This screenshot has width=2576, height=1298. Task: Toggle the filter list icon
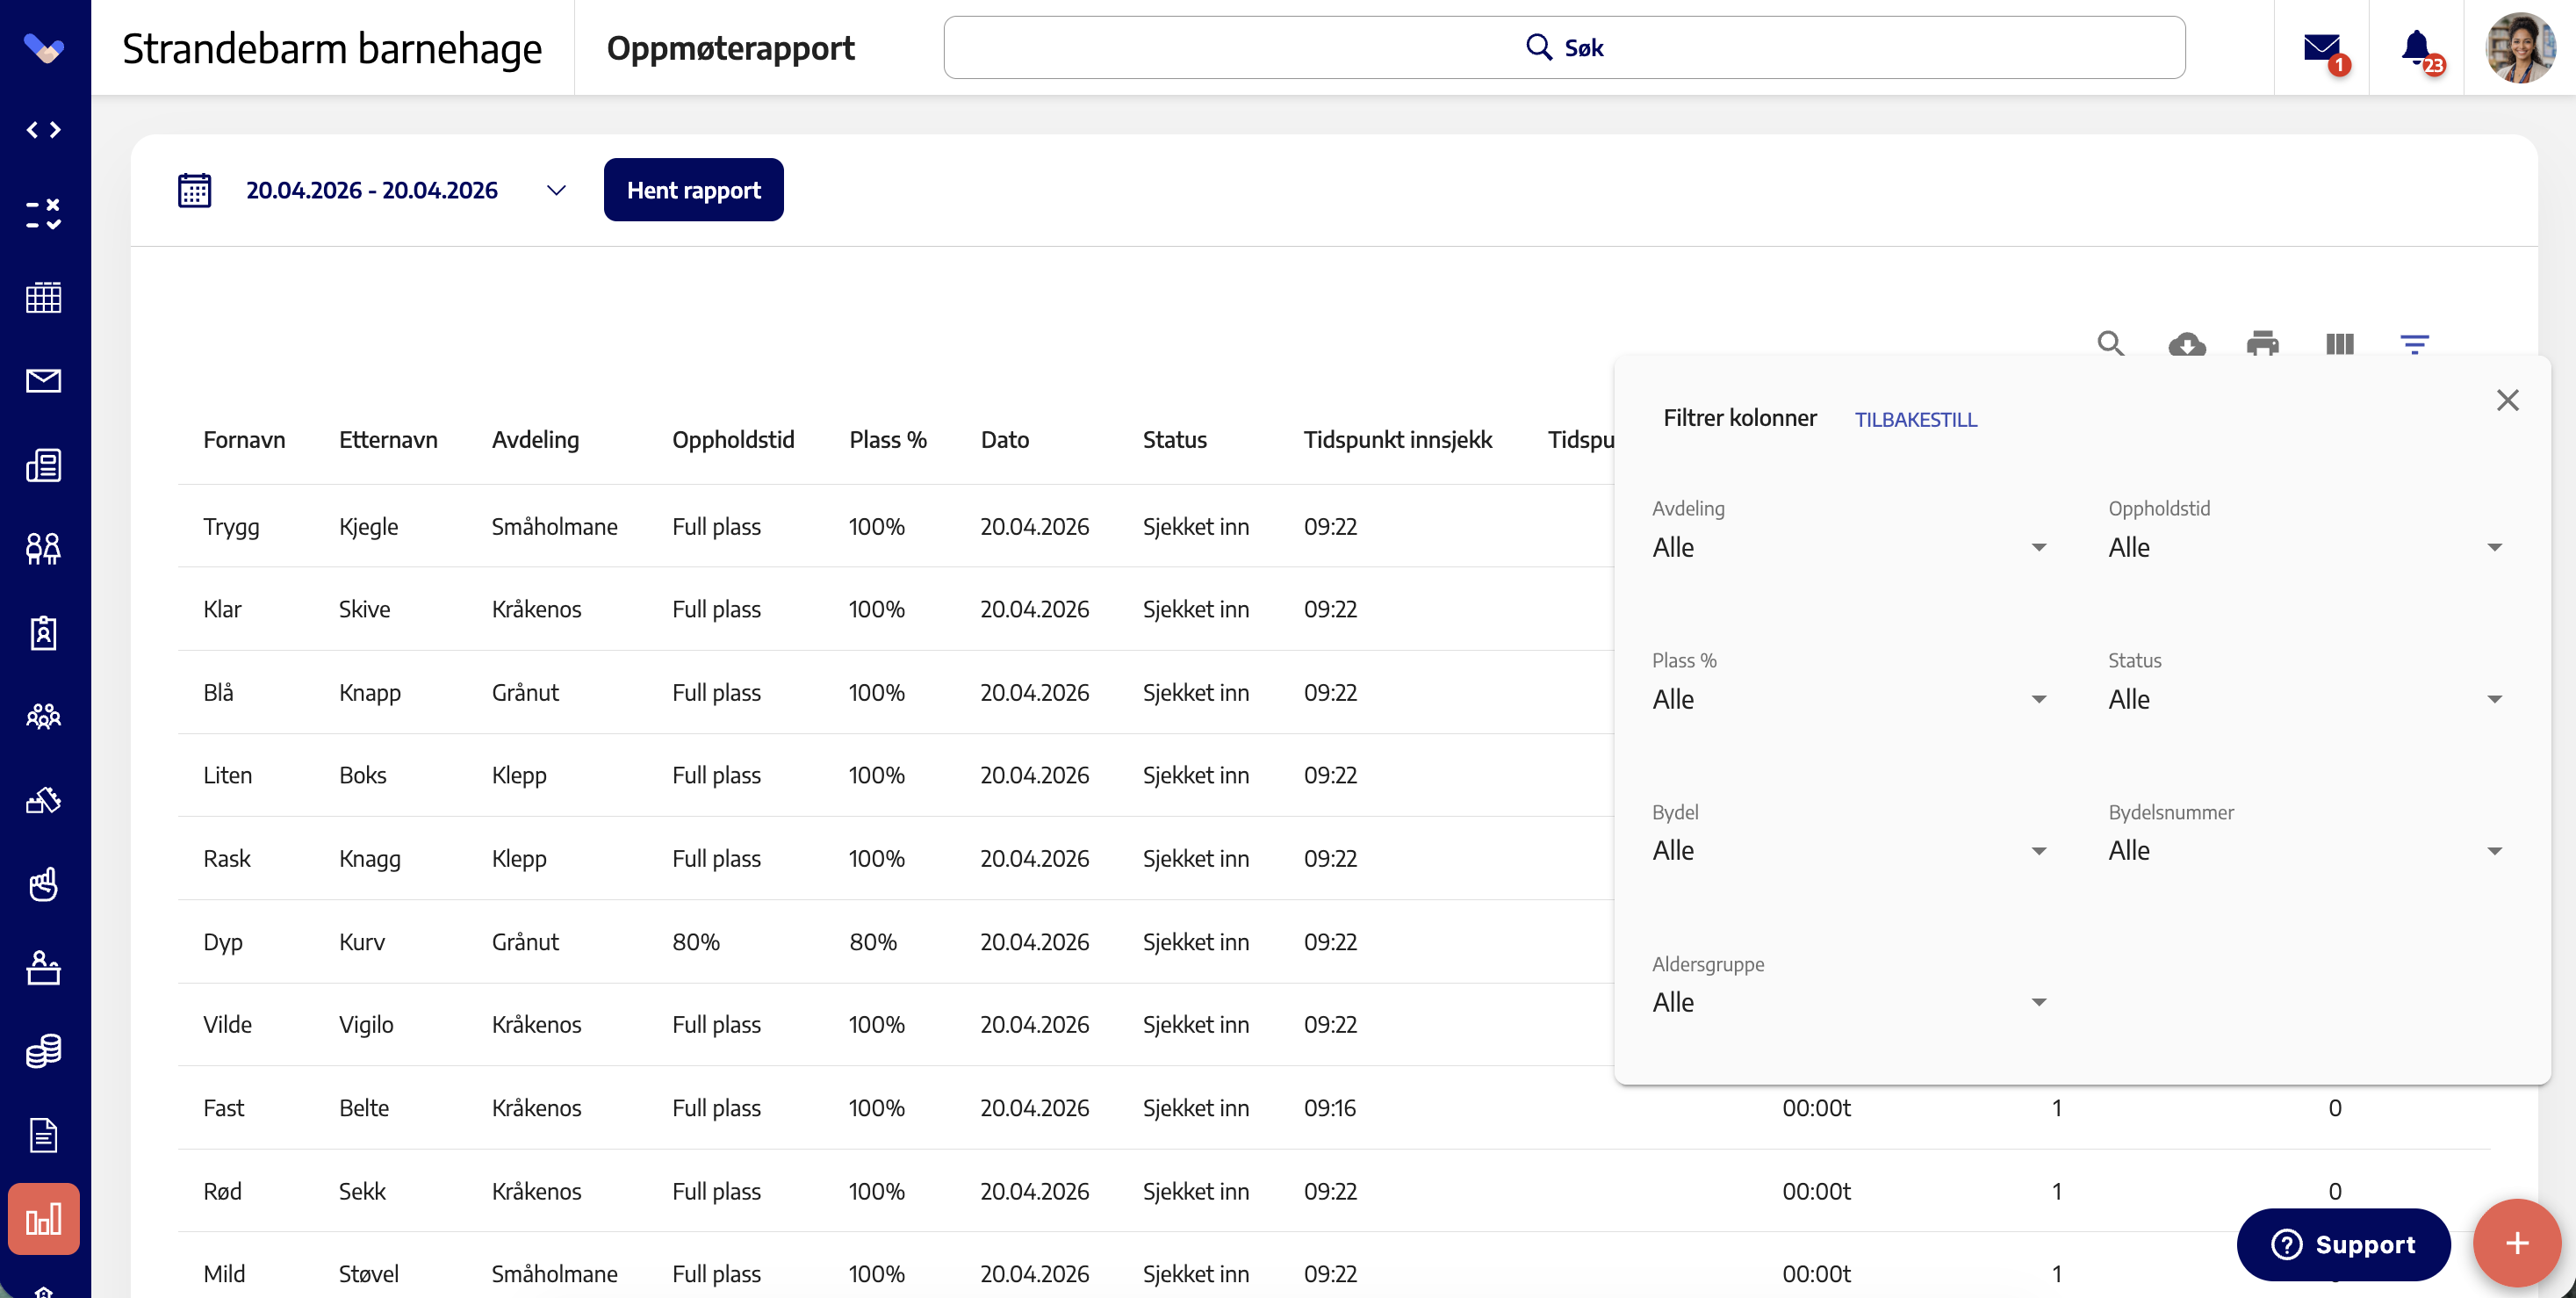click(x=2414, y=344)
